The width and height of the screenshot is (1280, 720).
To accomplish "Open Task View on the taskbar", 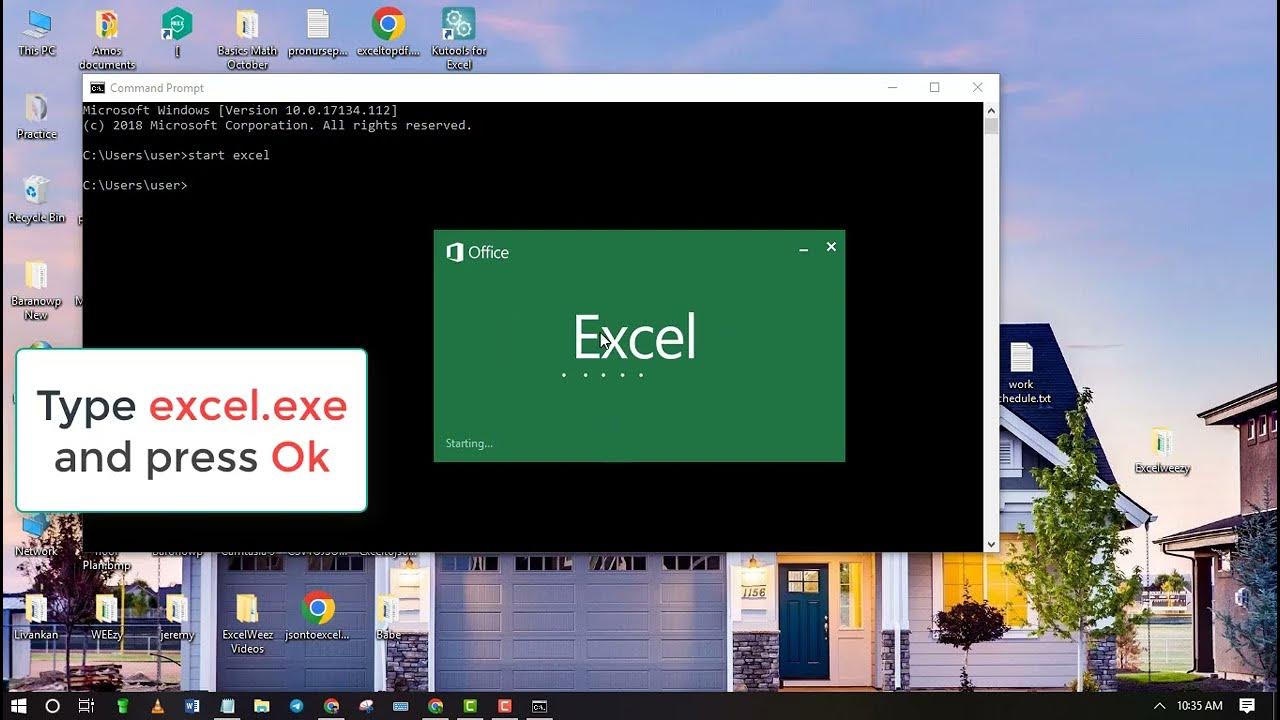I will point(85,707).
